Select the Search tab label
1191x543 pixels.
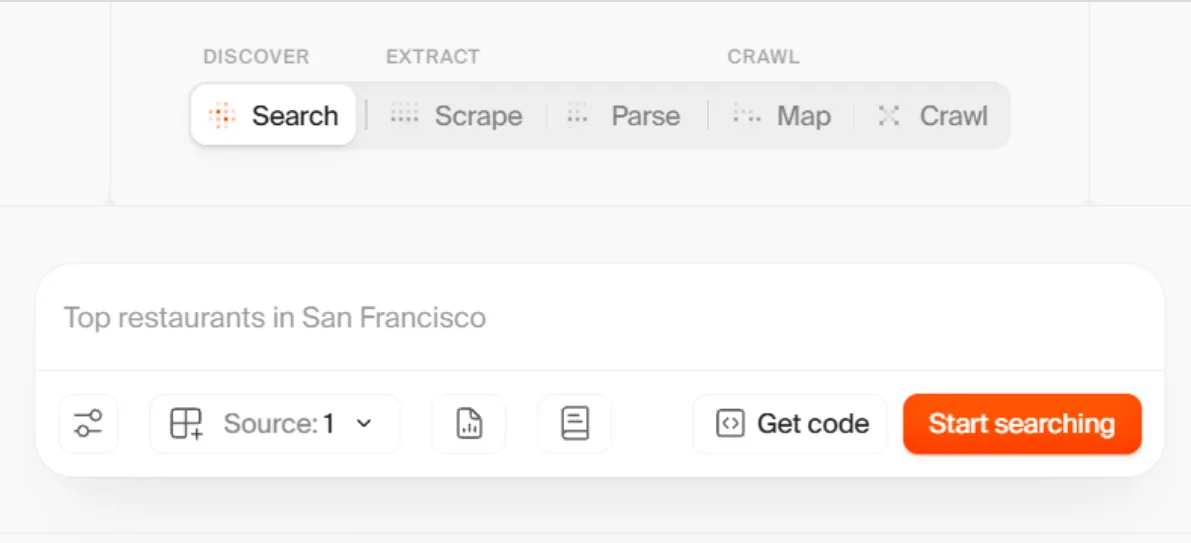click(295, 115)
